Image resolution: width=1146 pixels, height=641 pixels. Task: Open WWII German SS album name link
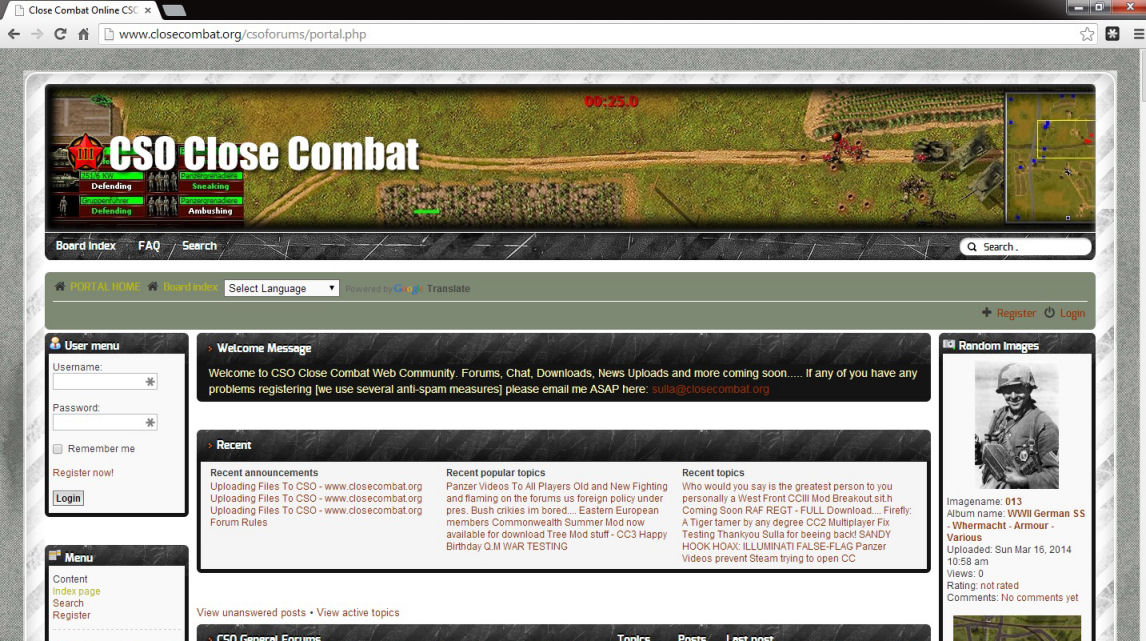click(x=1015, y=526)
